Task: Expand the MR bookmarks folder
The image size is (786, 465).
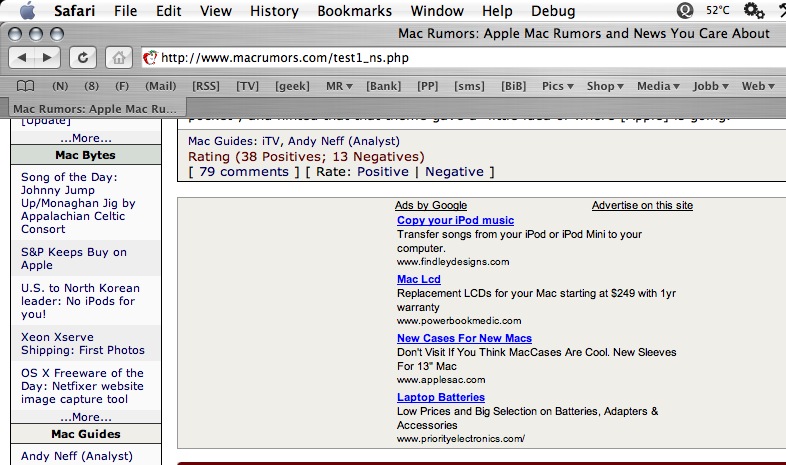Action: 339,86
